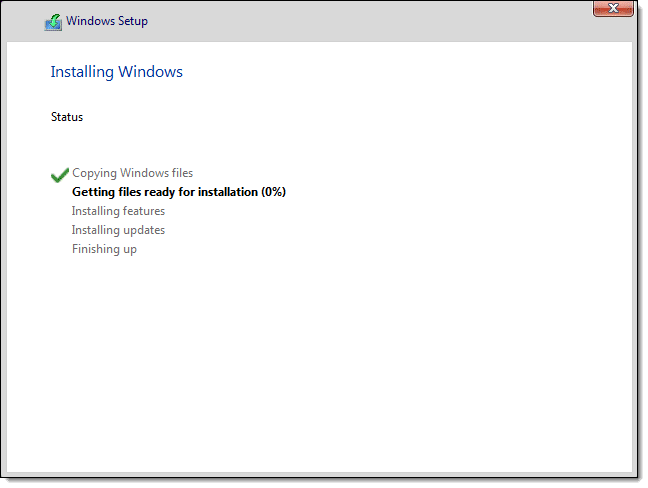Image resolution: width=648 pixels, height=488 pixels.
Task: Click 'Installing features' step
Action: click(118, 211)
